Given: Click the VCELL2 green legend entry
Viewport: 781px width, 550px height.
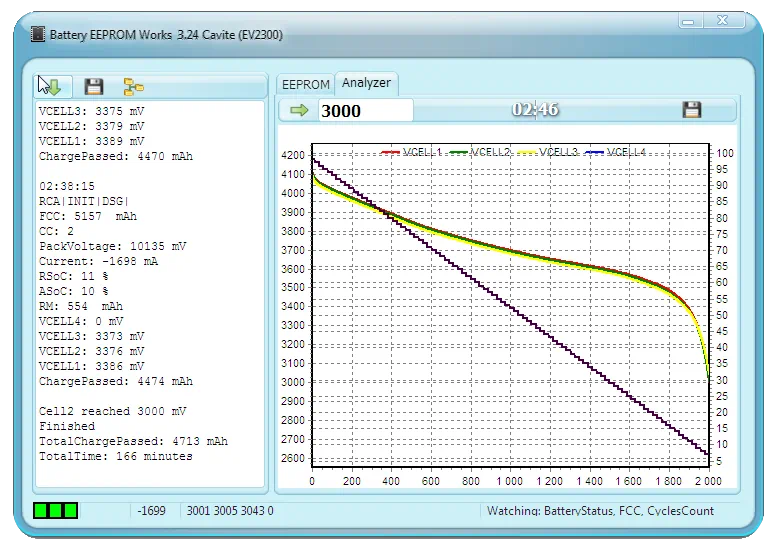Looking at the screenshot, I should (481, 152).
